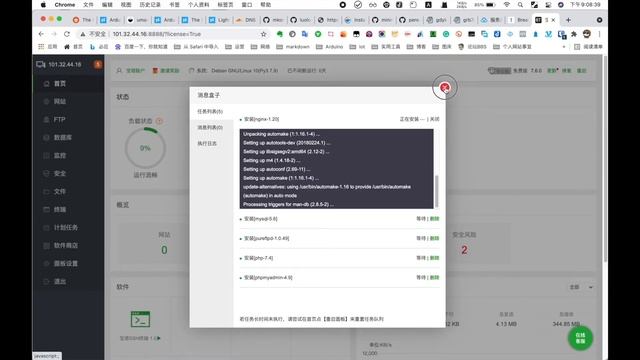Switch to the DNS browser tab
The image size is (640, 360).
246,20
